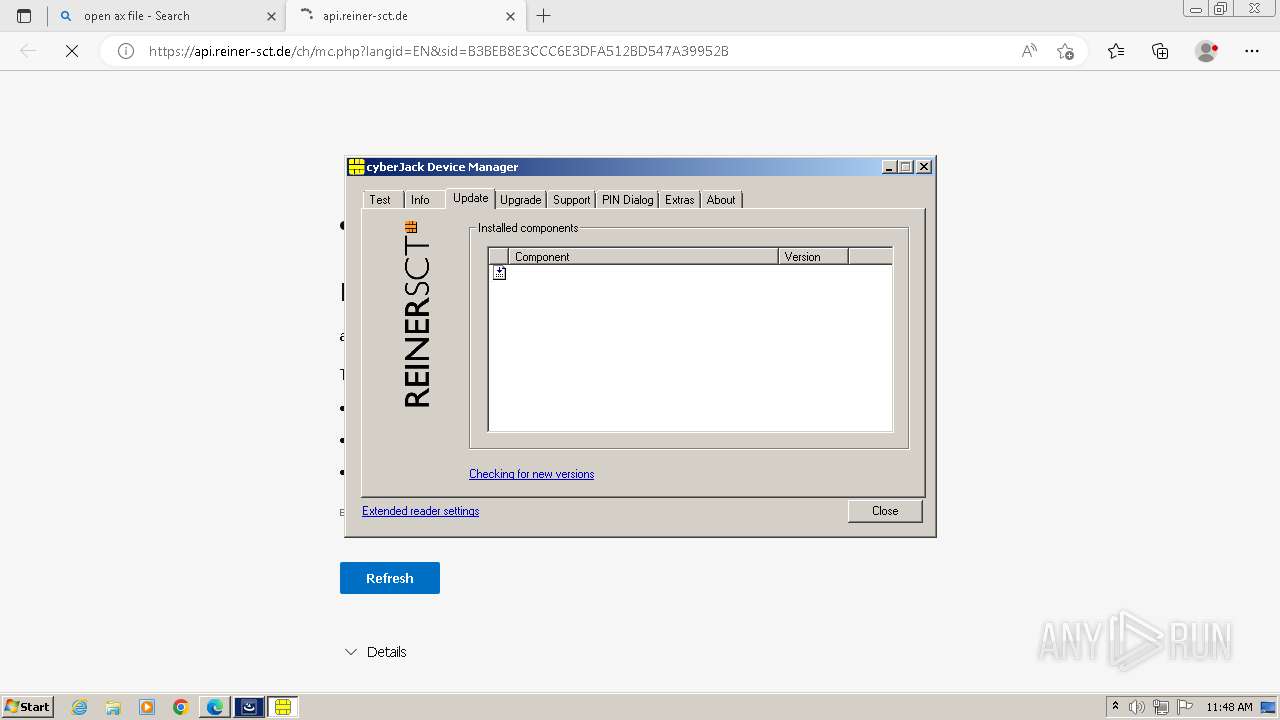Click the address bar URL
This screenshot has height=720, width=1280.
(438, 51)
